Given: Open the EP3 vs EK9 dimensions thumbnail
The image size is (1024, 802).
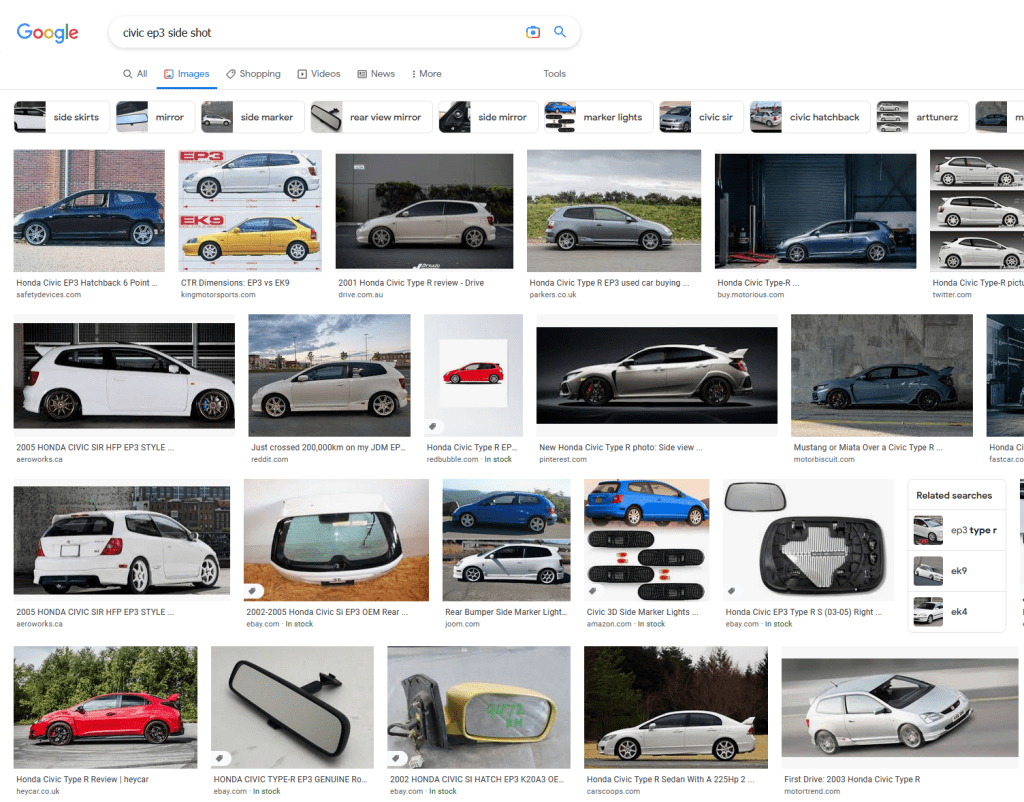Looking at the screenshot, I should 250,210.
